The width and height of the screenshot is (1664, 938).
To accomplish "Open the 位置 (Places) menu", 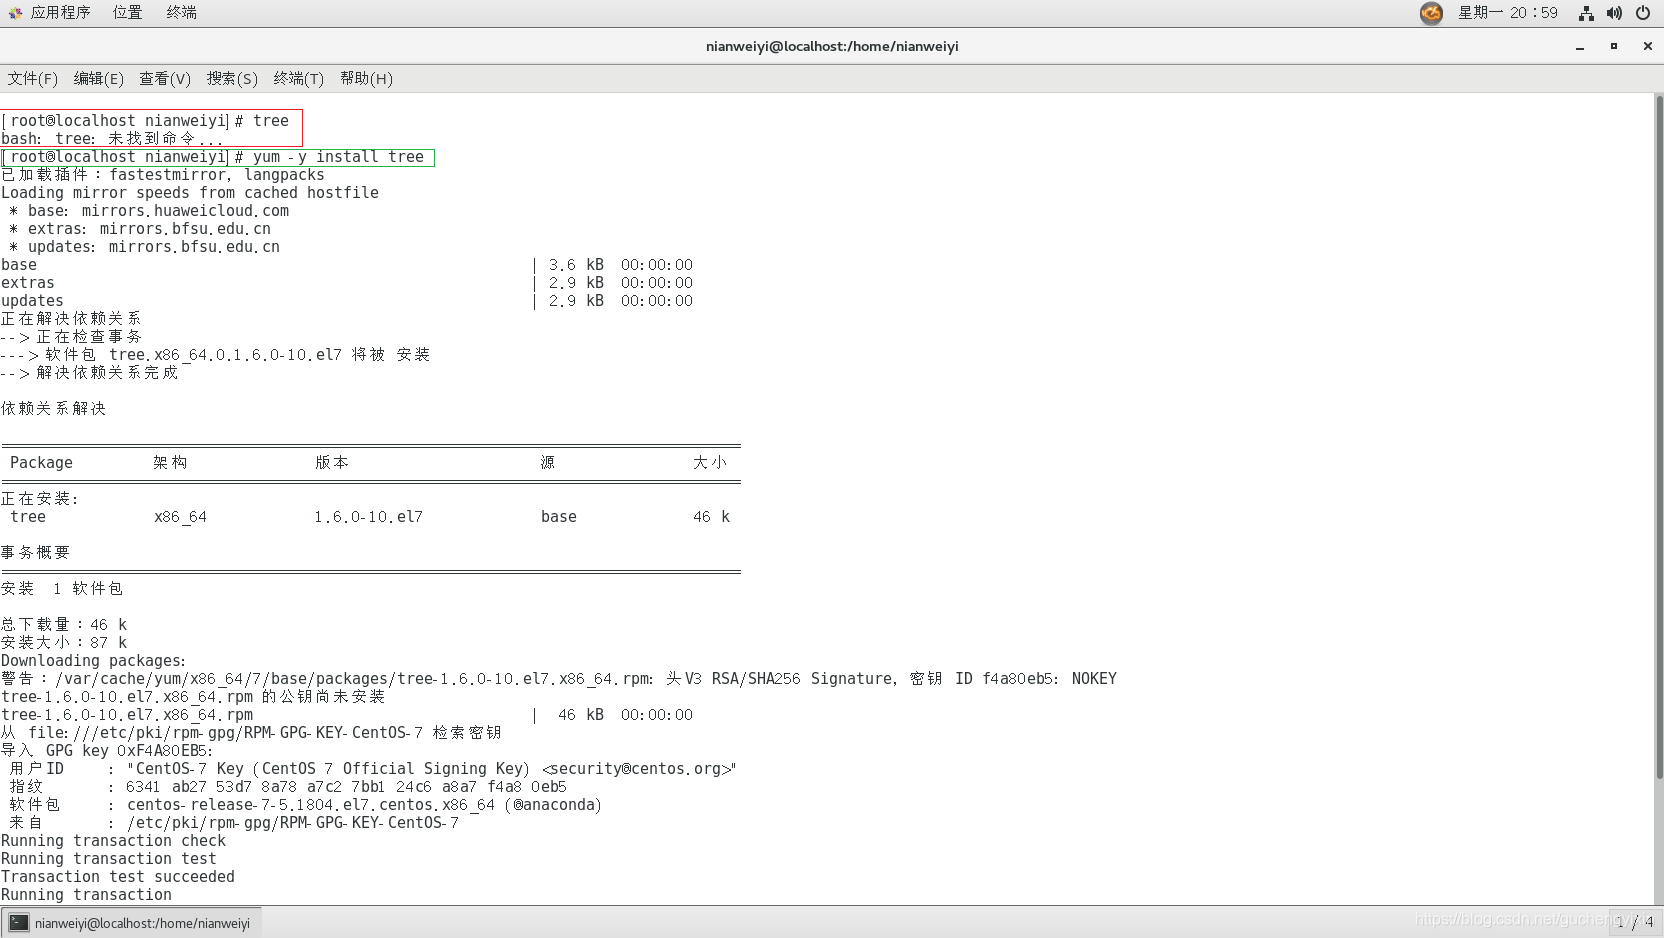I will tap(127, 13).
